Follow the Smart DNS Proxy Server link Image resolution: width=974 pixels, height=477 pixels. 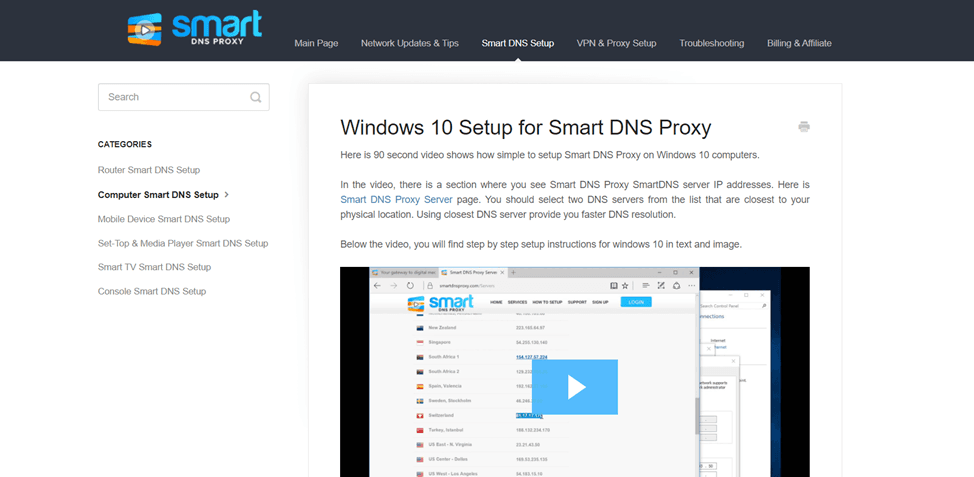(x=397, y=199)
